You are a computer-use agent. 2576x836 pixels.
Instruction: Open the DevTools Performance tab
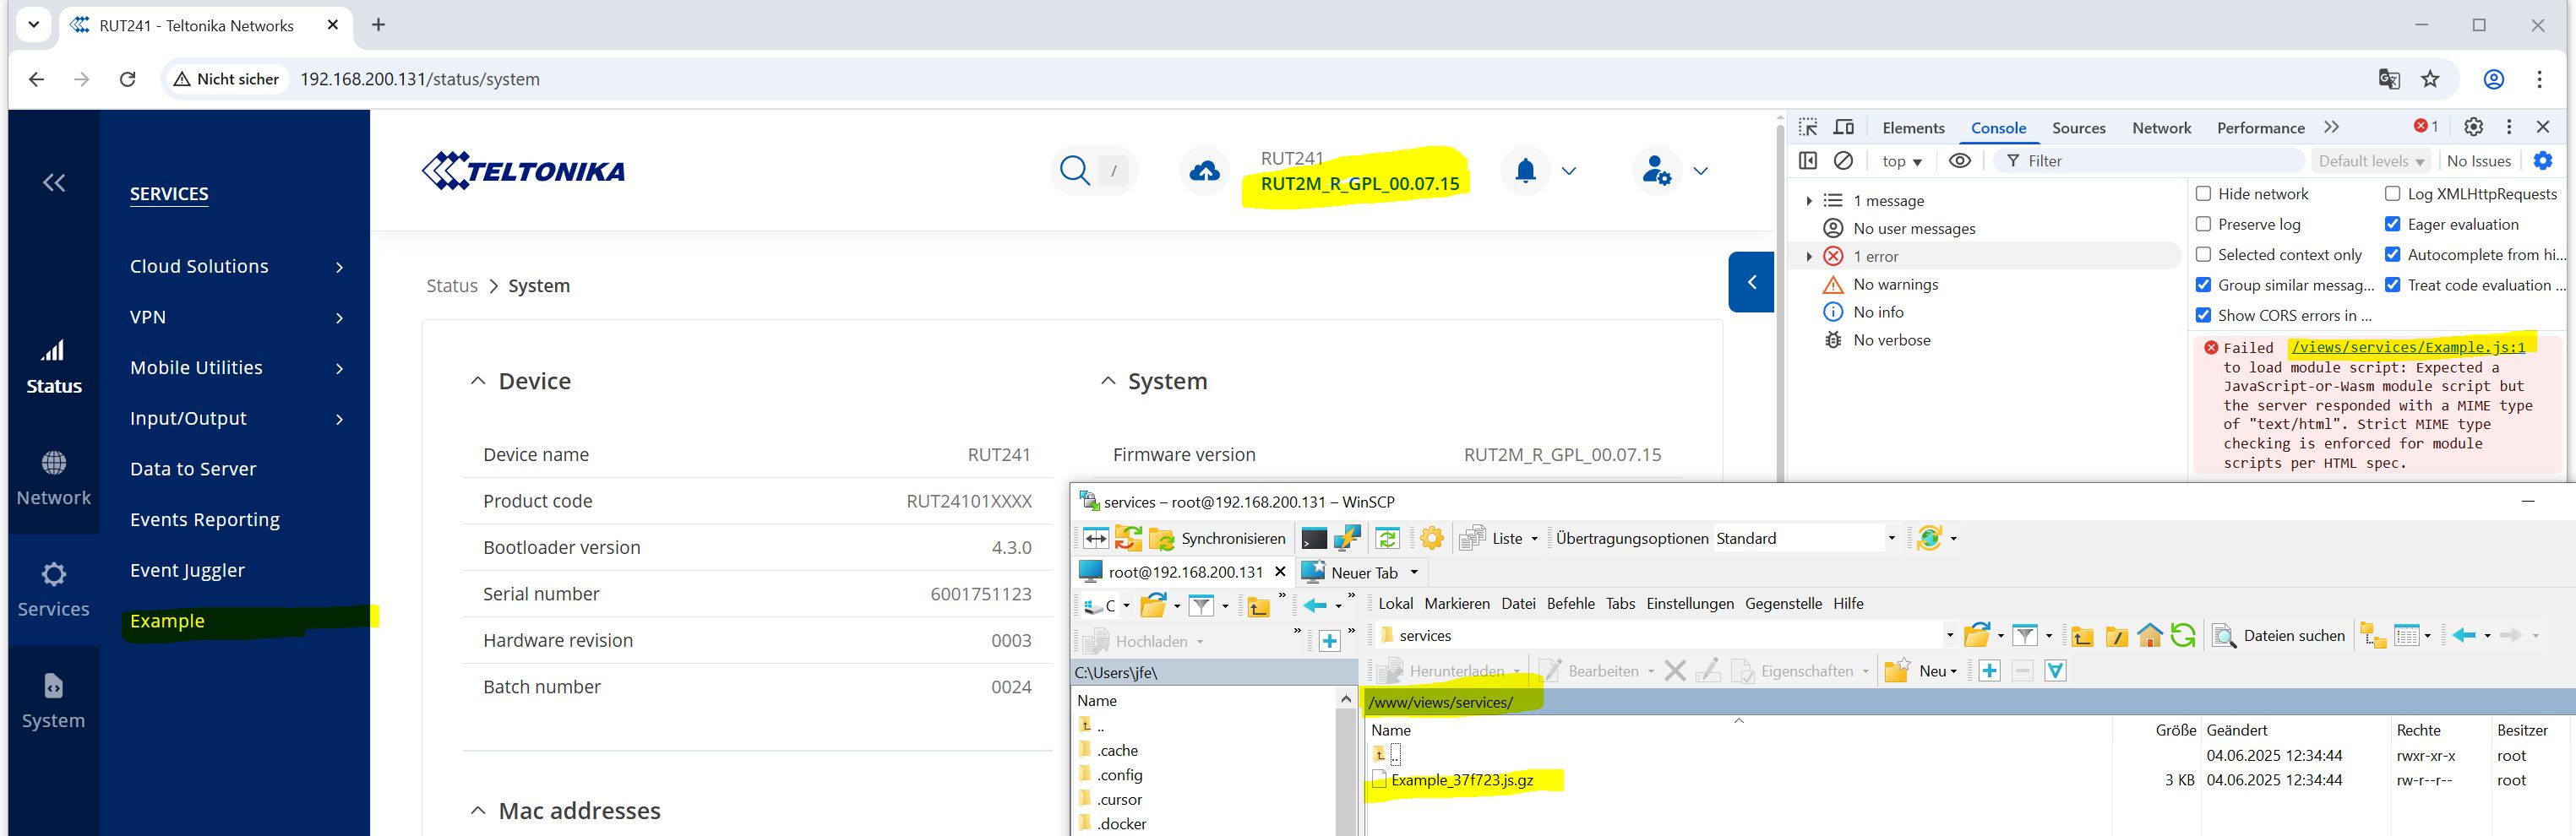point(2260,128)
